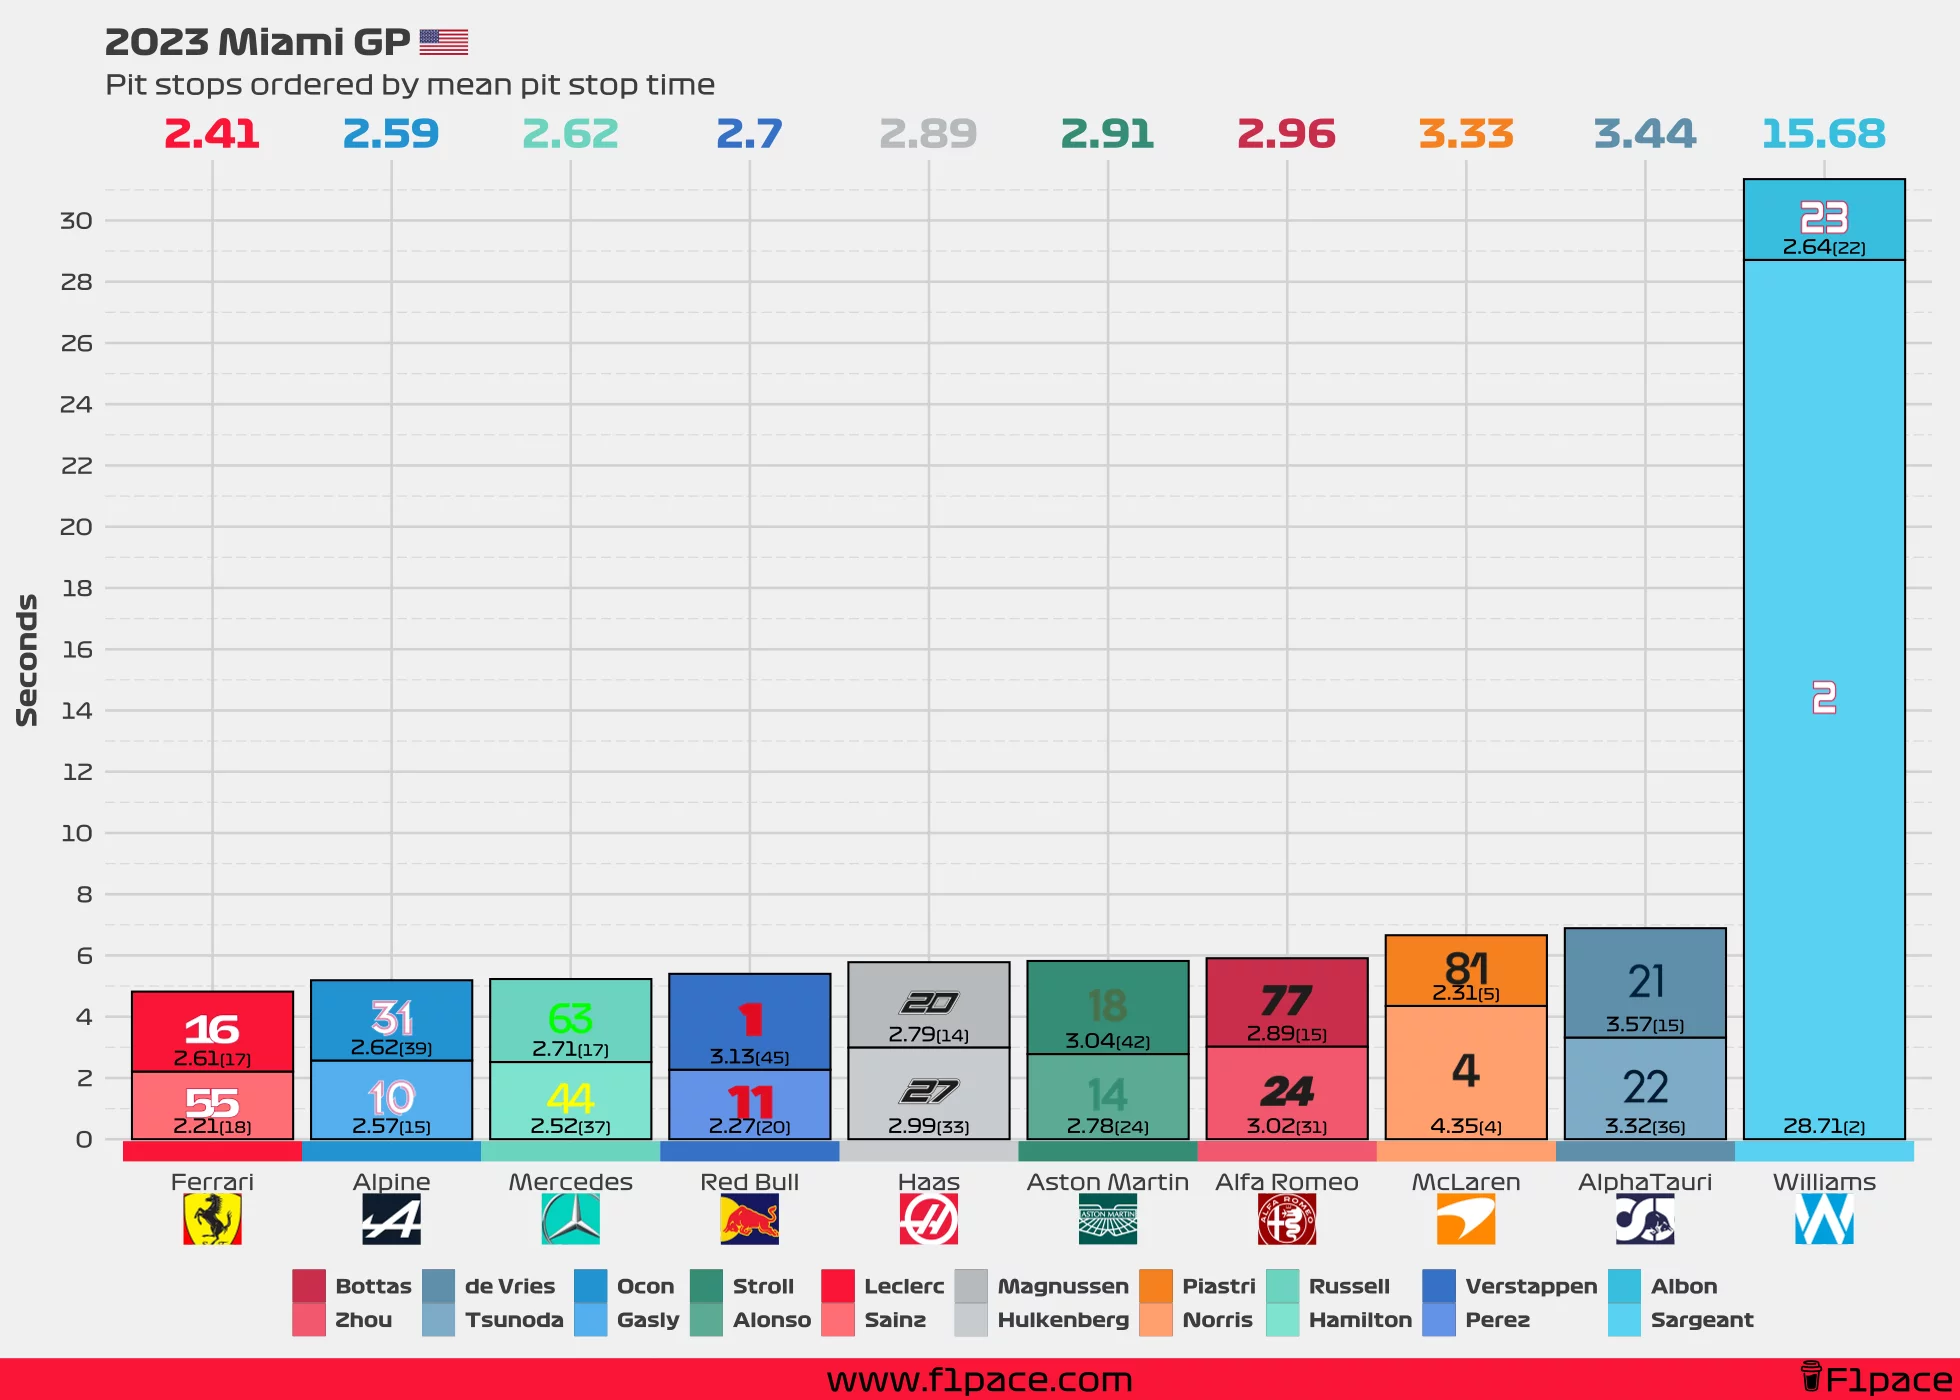Select the de Vries legend swatch
The width and height of the screenshot is (1960, 1400).
pos(438,1286)
